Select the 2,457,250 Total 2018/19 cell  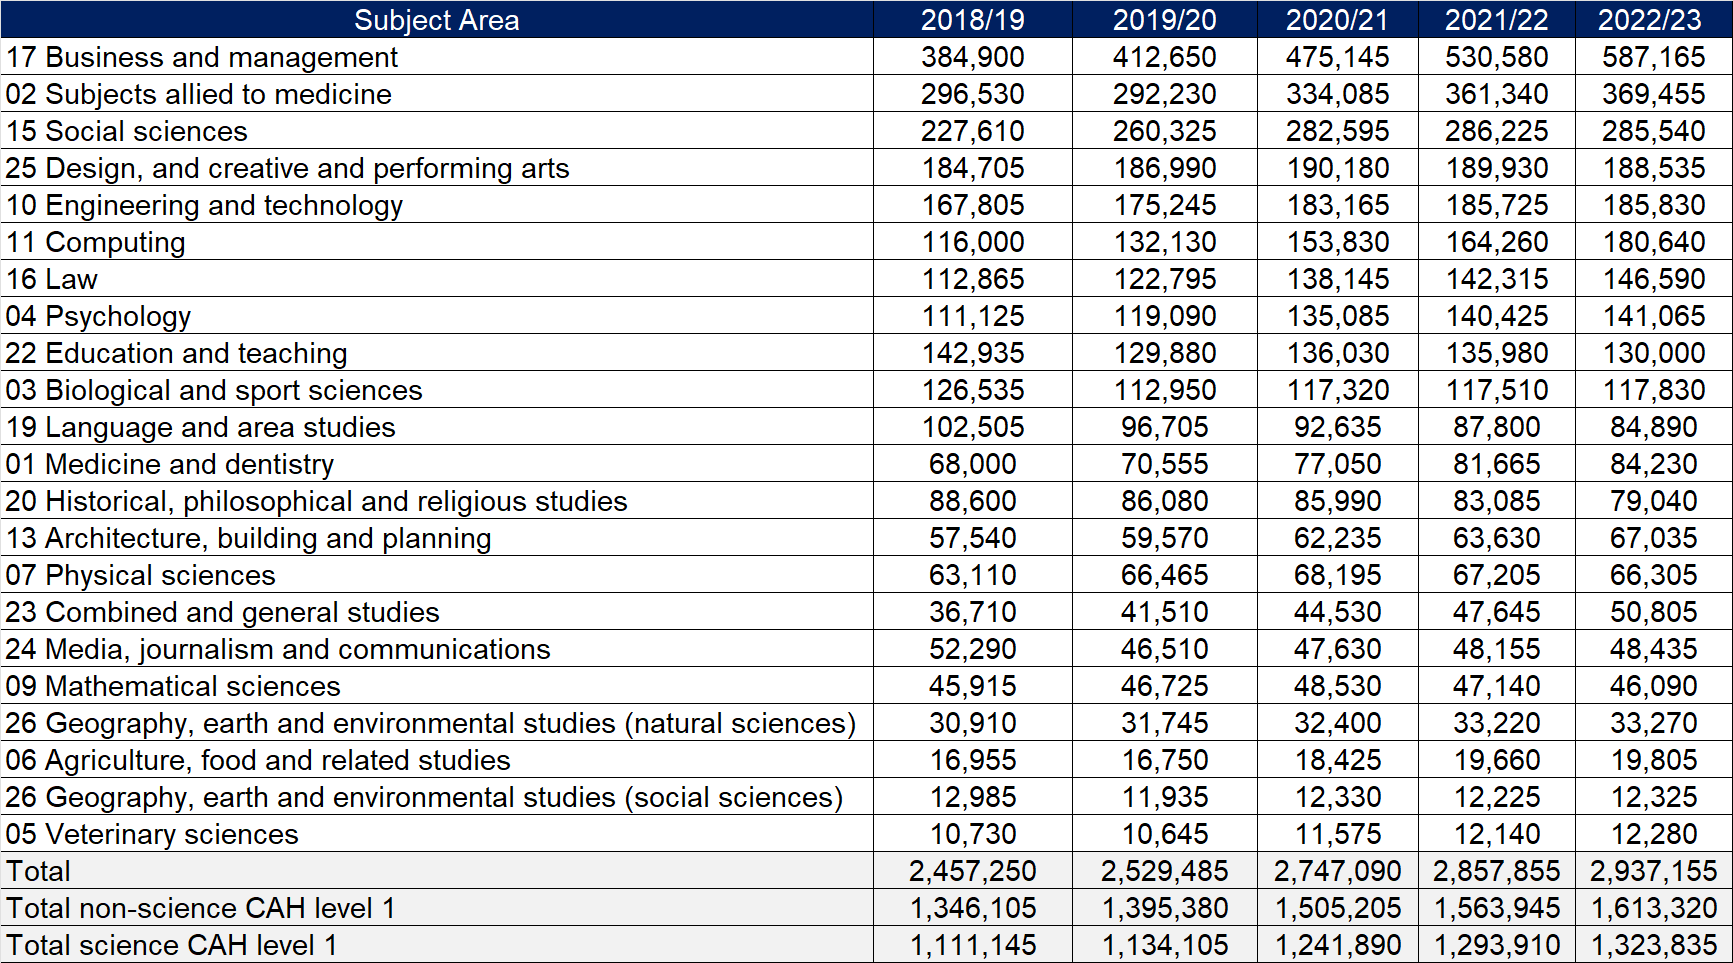coord(973,871)
